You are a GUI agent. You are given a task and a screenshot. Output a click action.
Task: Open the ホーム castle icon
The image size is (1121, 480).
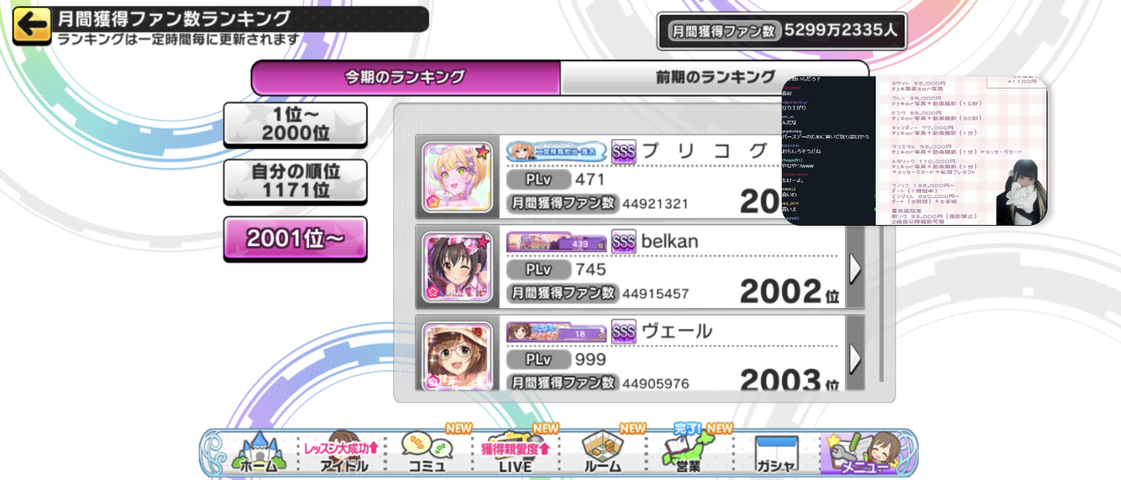(255, 454)
